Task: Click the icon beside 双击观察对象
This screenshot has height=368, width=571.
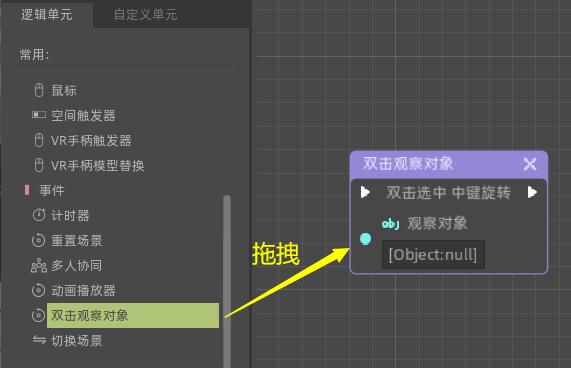Action: (x=39, y=315)
